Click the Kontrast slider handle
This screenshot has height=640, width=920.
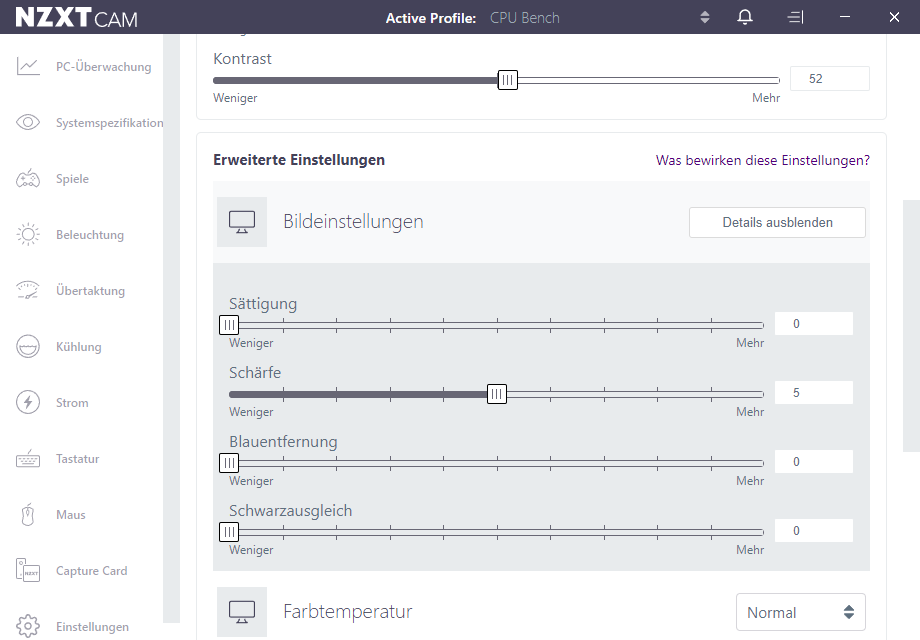(x=508, y=80)
